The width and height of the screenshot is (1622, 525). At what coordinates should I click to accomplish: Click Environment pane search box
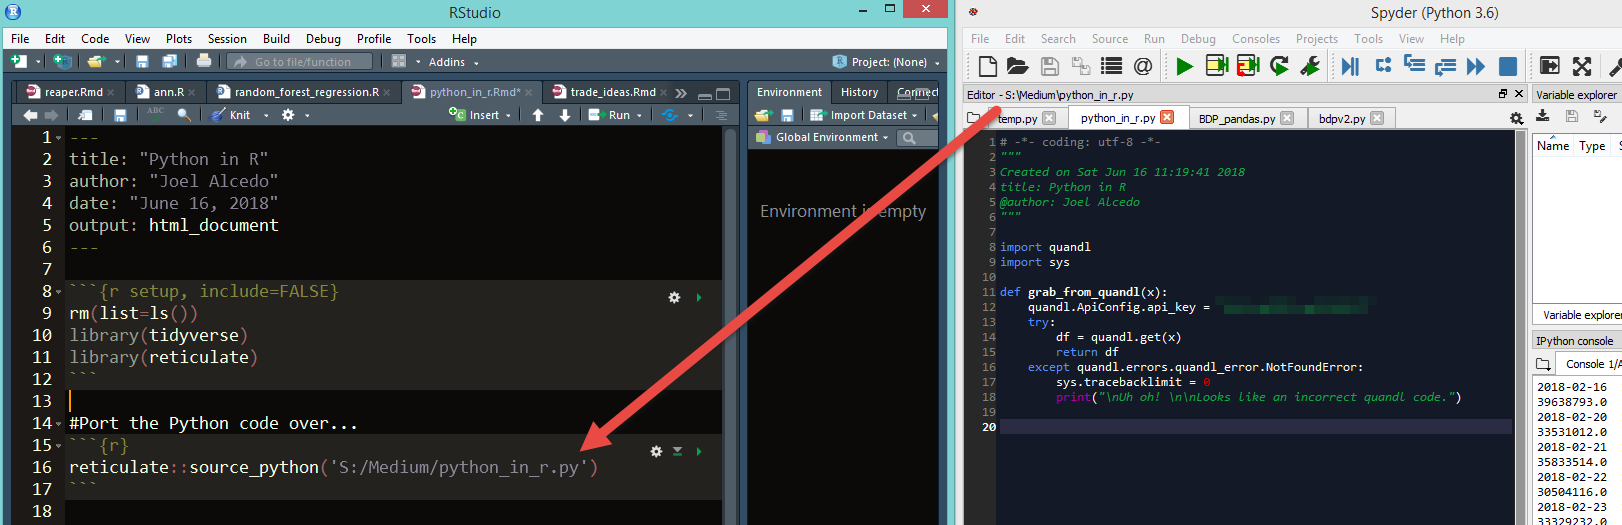[918, 137]
